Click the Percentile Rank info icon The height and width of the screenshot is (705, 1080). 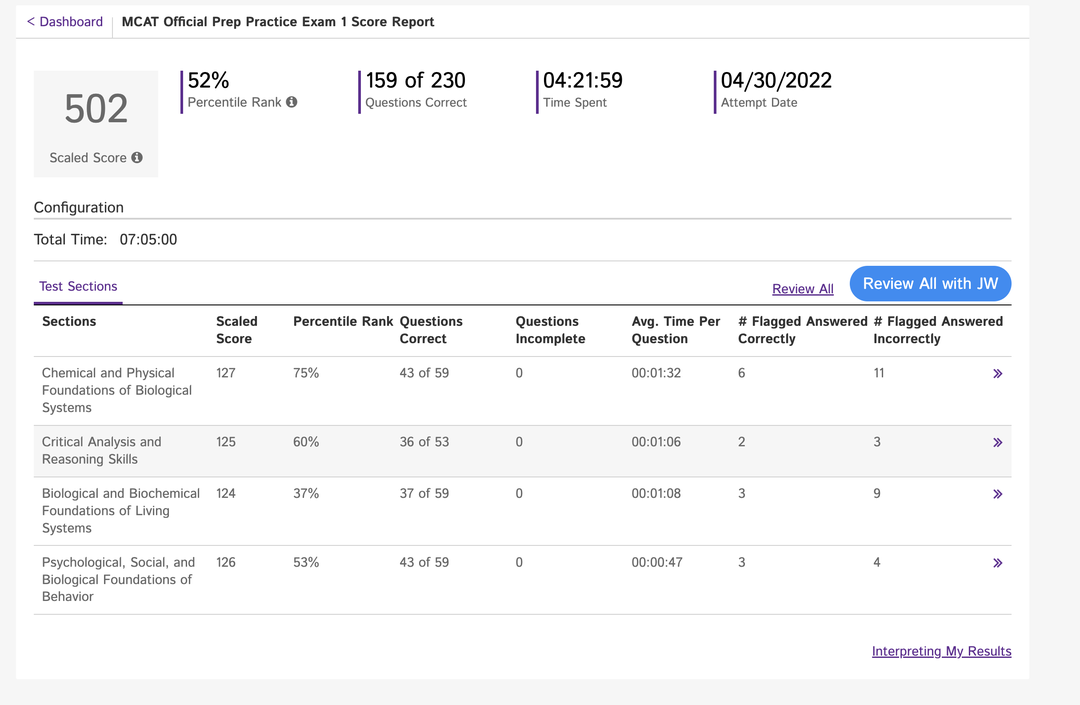pos(292,102)
